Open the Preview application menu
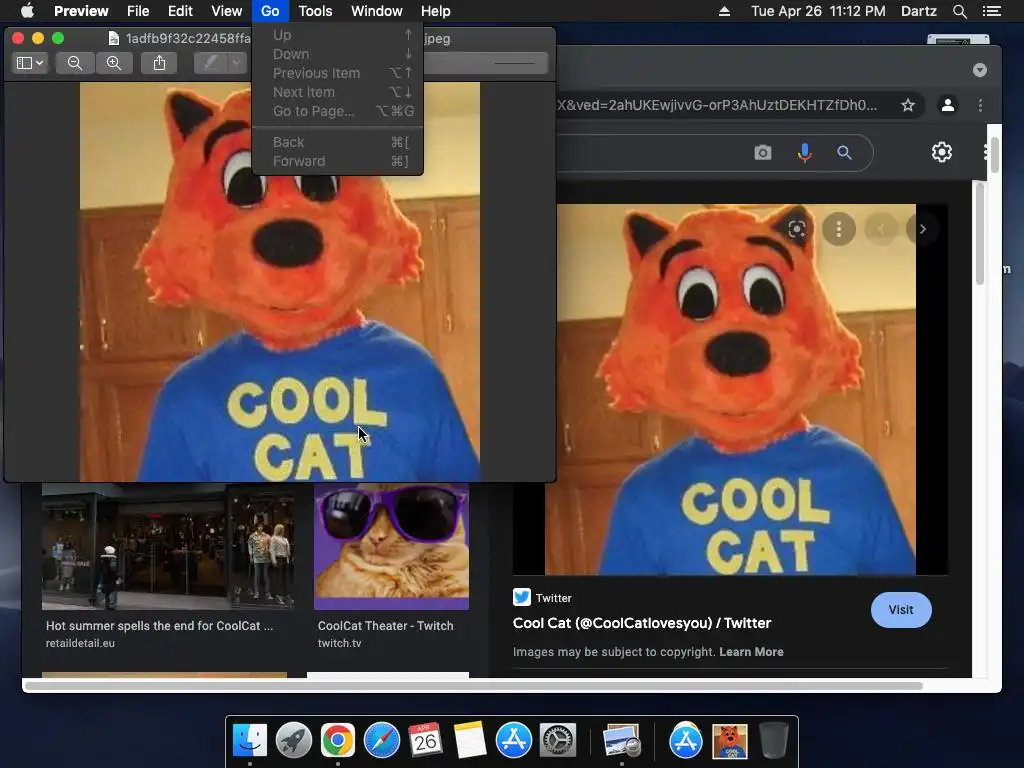The image size is (1024, 768). click(x=81, y=11)
